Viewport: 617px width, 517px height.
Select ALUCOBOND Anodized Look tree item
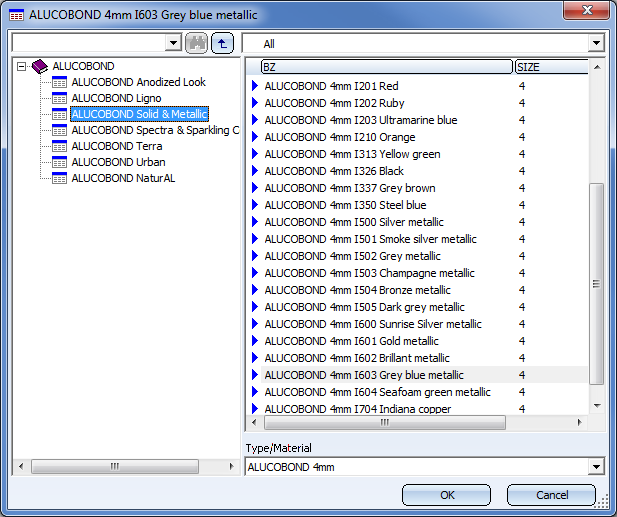pos(139,82)
